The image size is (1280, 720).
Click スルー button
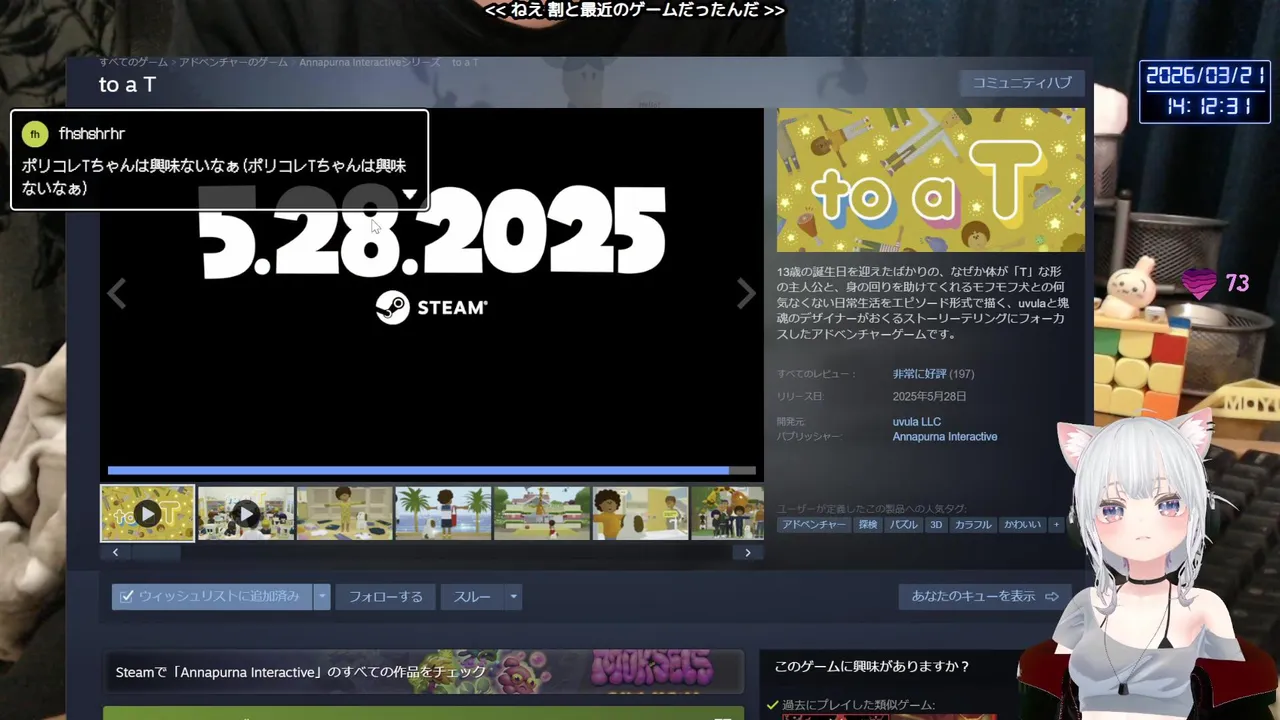coord(472,597)
